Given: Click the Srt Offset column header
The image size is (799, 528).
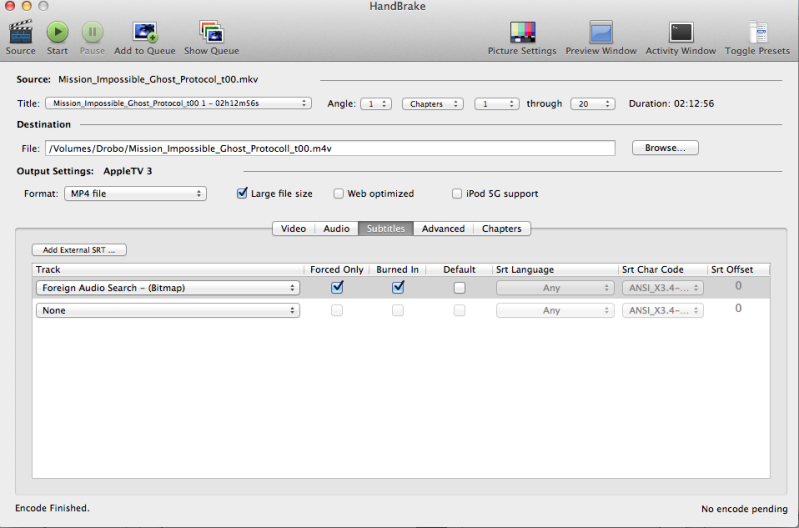Looking at the screenshot, I should point(738,270).
